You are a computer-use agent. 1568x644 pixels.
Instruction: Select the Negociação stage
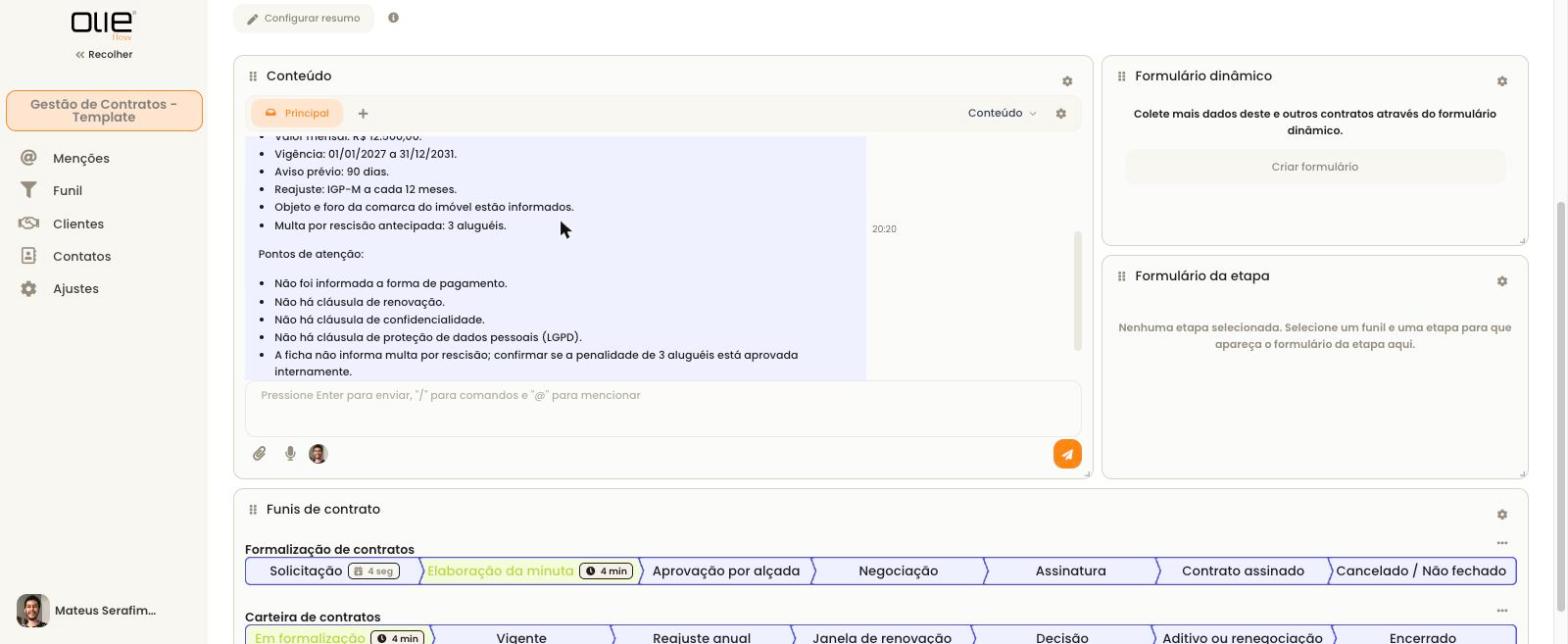[x=898, y=571]
